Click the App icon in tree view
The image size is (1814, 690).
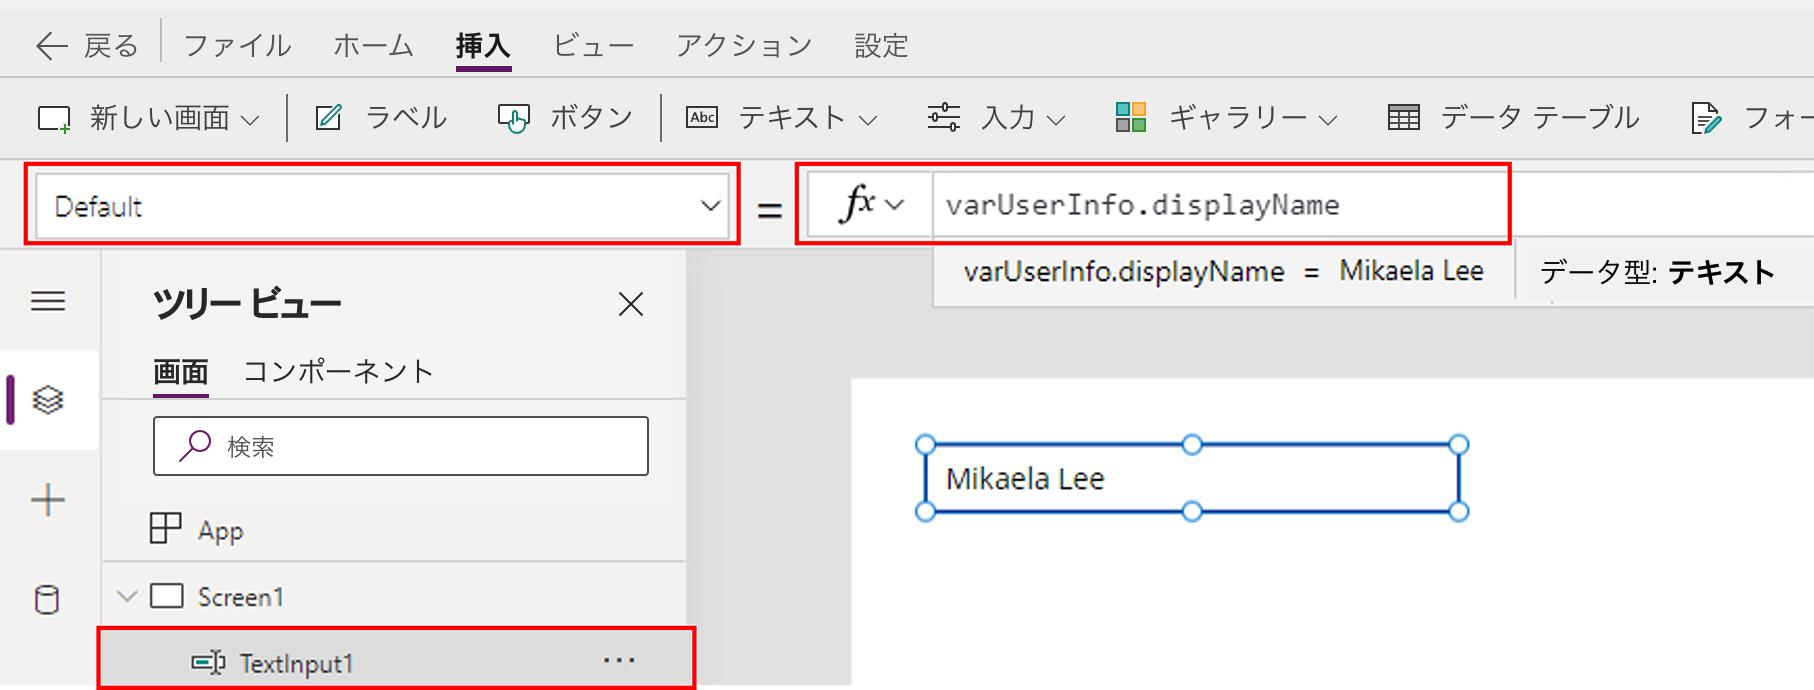click(x=166, y=528)
